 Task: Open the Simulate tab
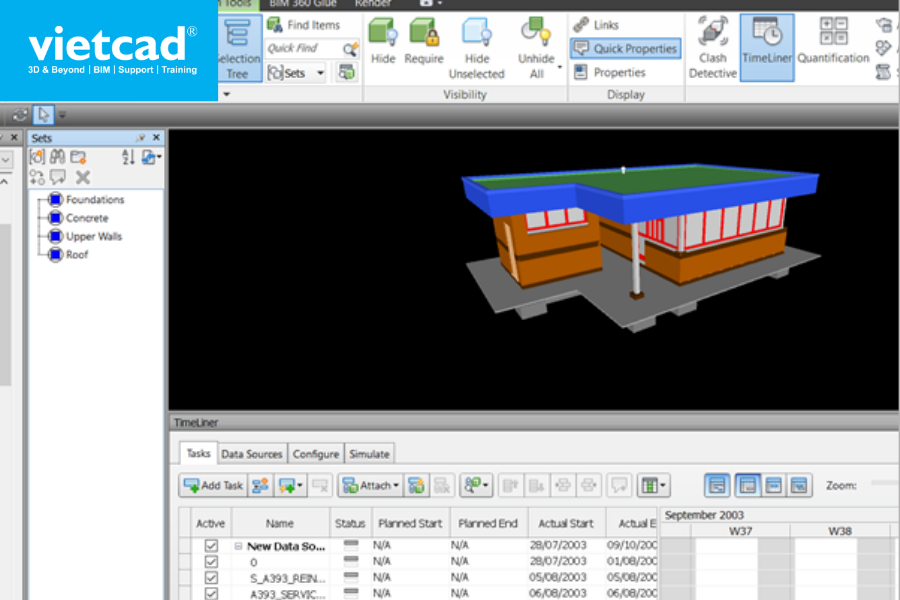369,454
